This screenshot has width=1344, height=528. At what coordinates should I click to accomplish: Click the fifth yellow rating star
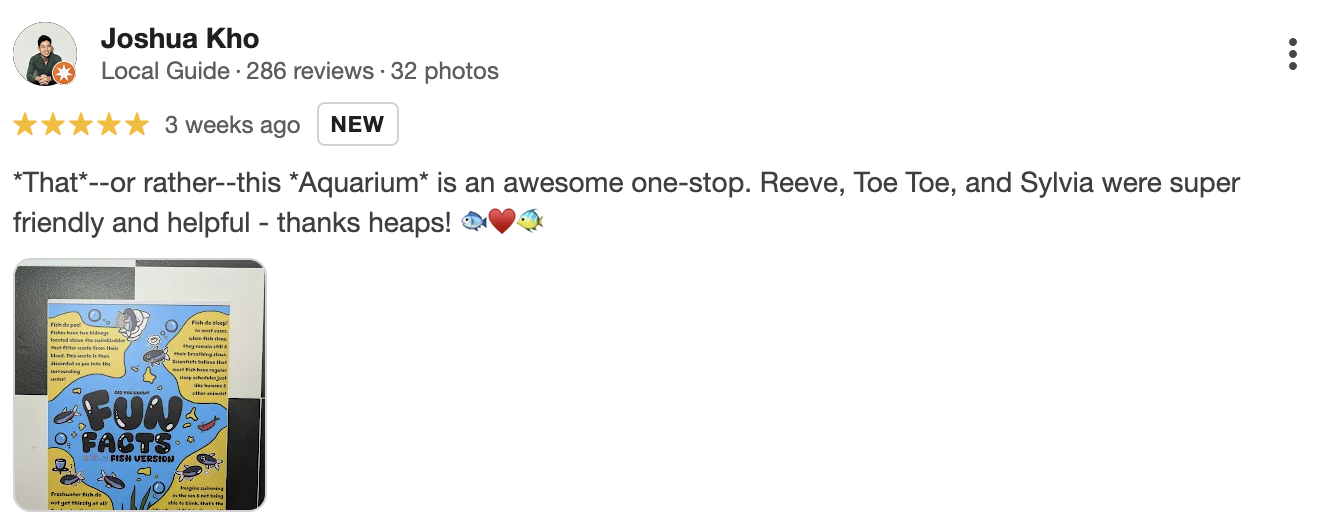point(137,124)
